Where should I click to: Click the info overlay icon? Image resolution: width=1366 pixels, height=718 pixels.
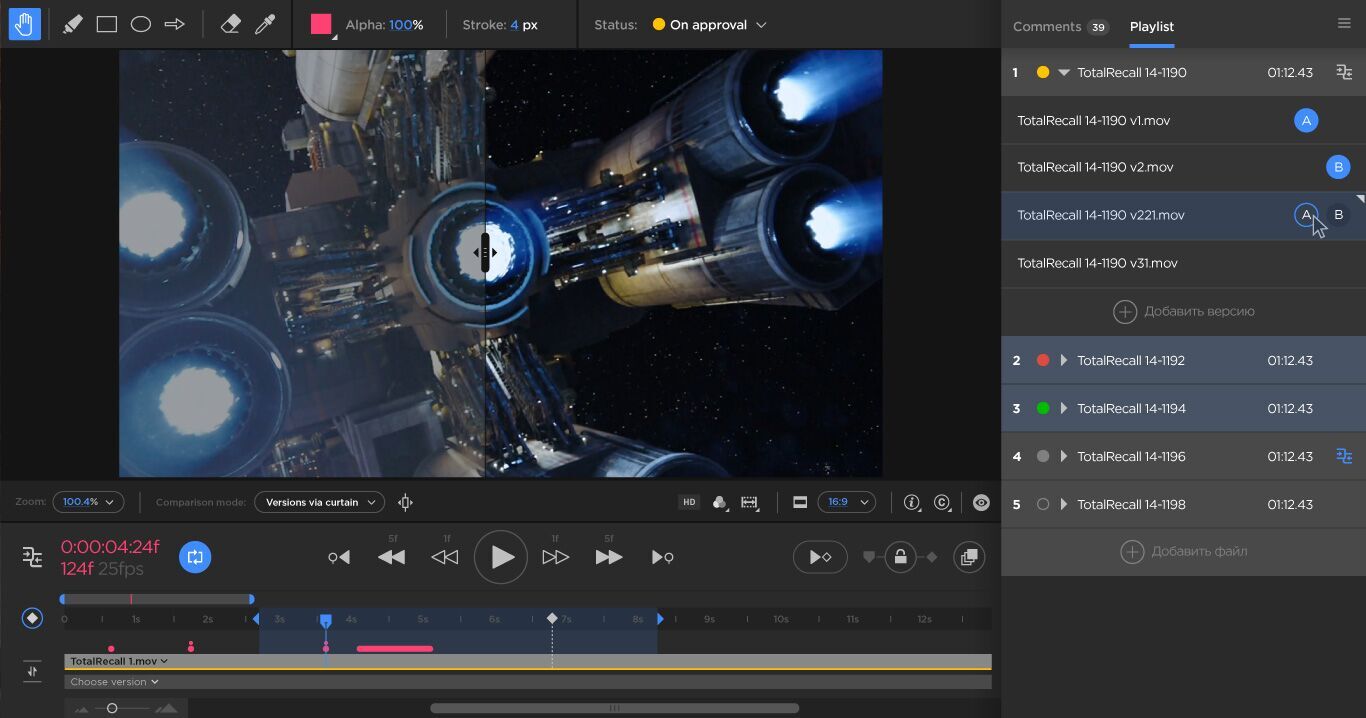click(912, 502)
